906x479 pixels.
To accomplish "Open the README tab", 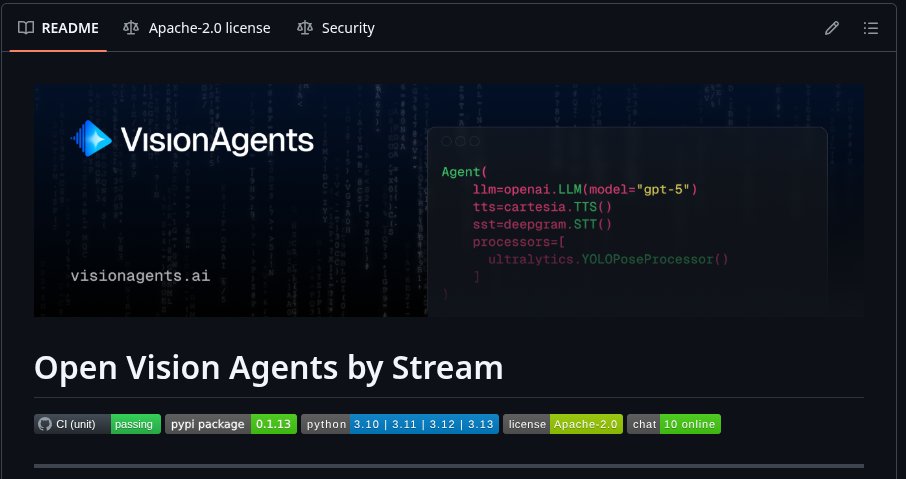I will 58,28.
